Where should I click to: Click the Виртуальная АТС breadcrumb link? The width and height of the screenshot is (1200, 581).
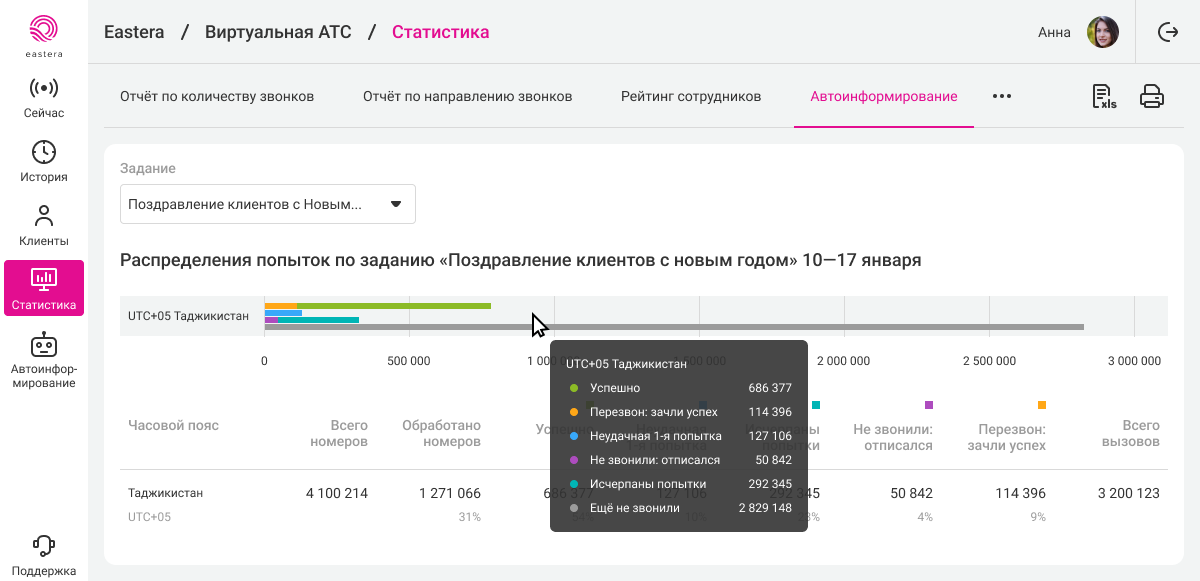(278, 32)
